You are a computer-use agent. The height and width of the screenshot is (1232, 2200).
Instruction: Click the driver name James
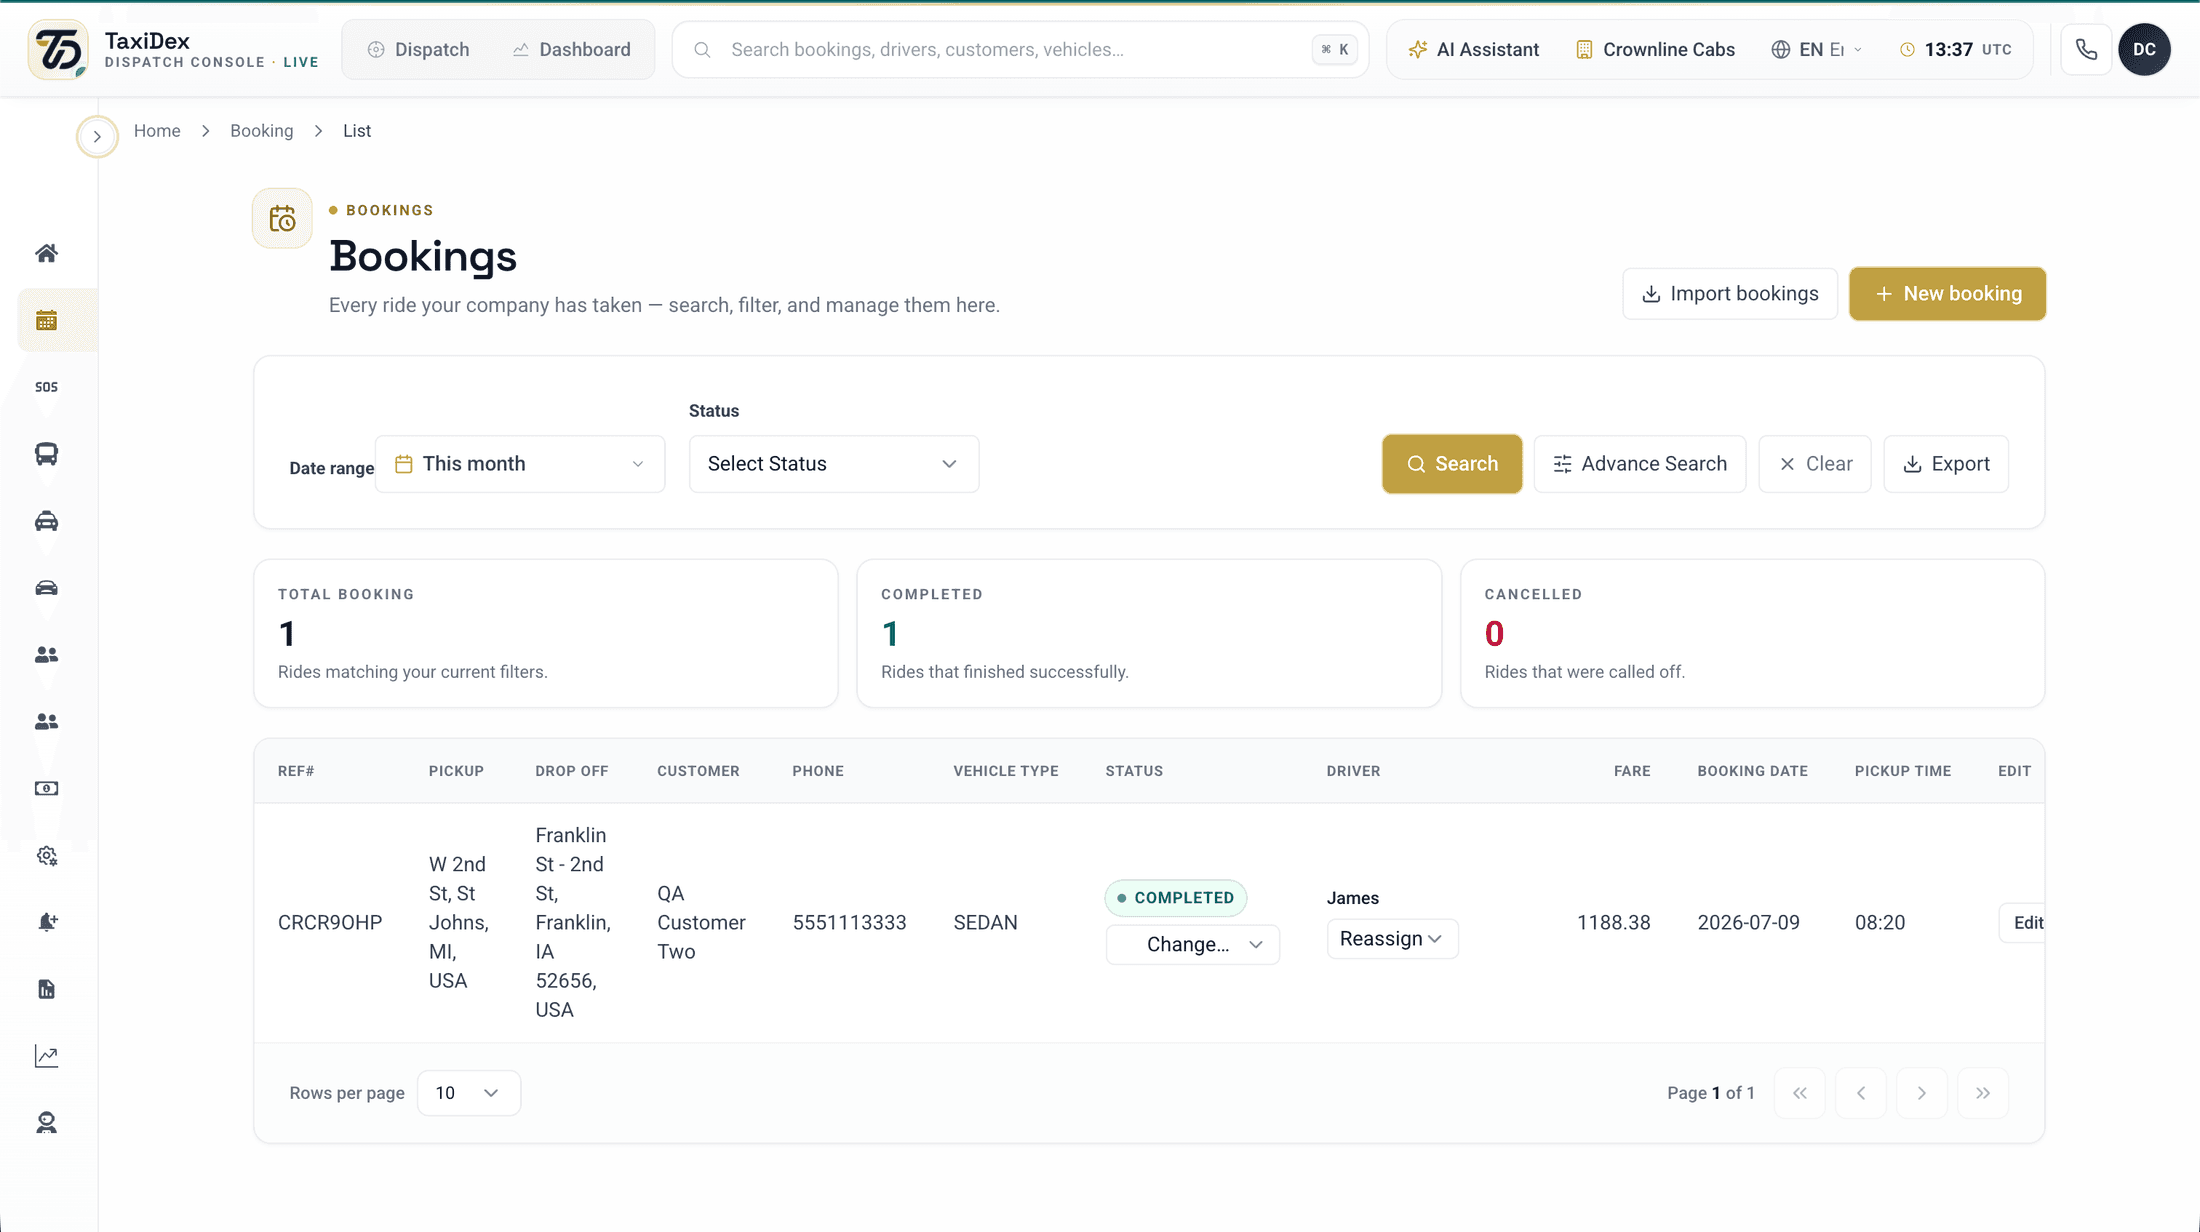pos(1352,898)
